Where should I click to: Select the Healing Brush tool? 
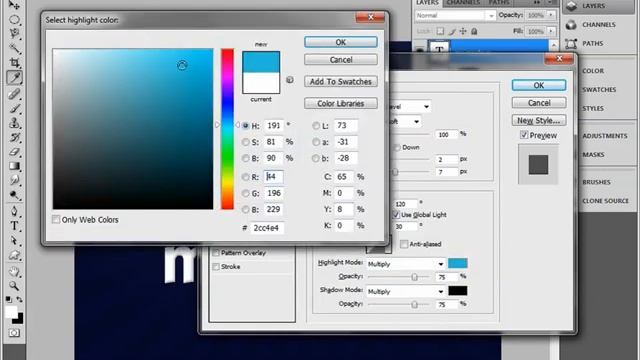[x=14, y=94]
